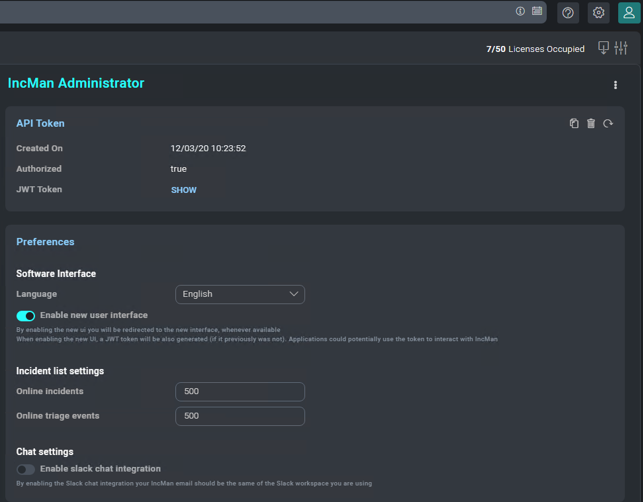Image resolution: width=643 pixels, height=502 pixels.
Task: Click the Incident list settings heading
Action: [x=60, y=371]
